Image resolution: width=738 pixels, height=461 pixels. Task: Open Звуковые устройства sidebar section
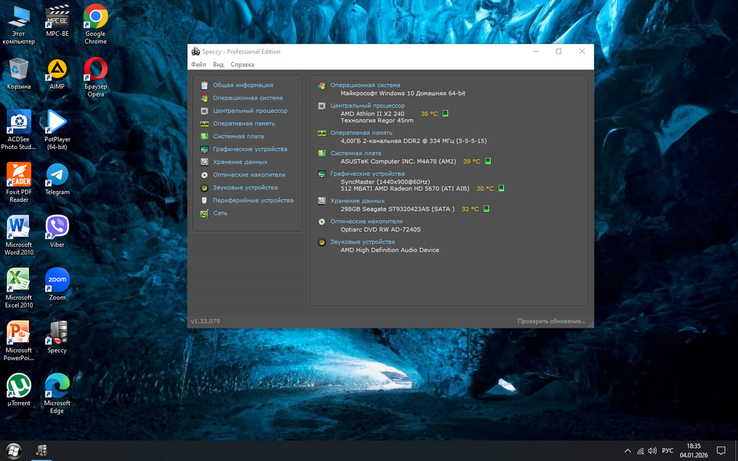point(245,187)
